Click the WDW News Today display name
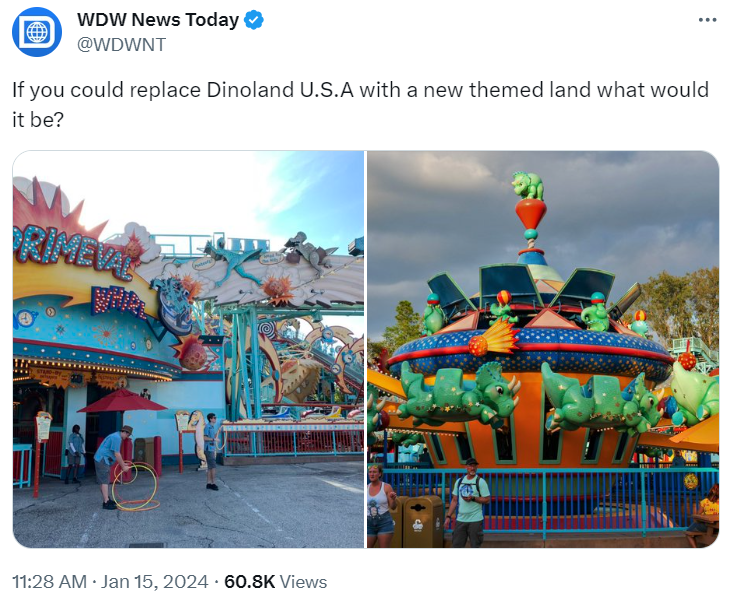 click(158, 20)
